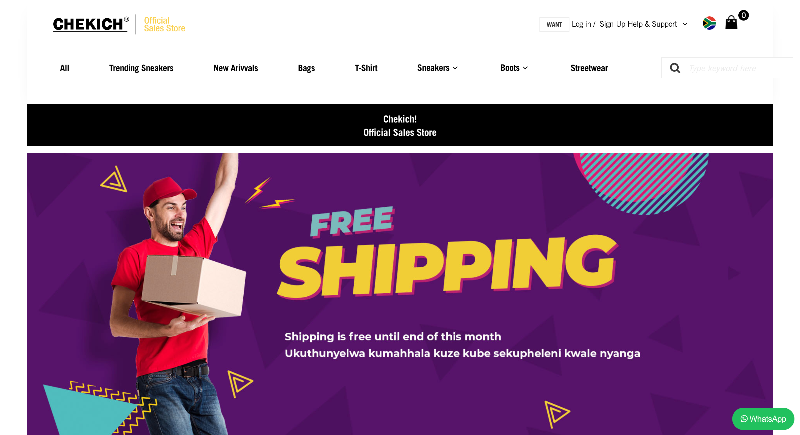800x435 pixels.
Task: Click the South Africa flag icon
Action: point(709,23)
